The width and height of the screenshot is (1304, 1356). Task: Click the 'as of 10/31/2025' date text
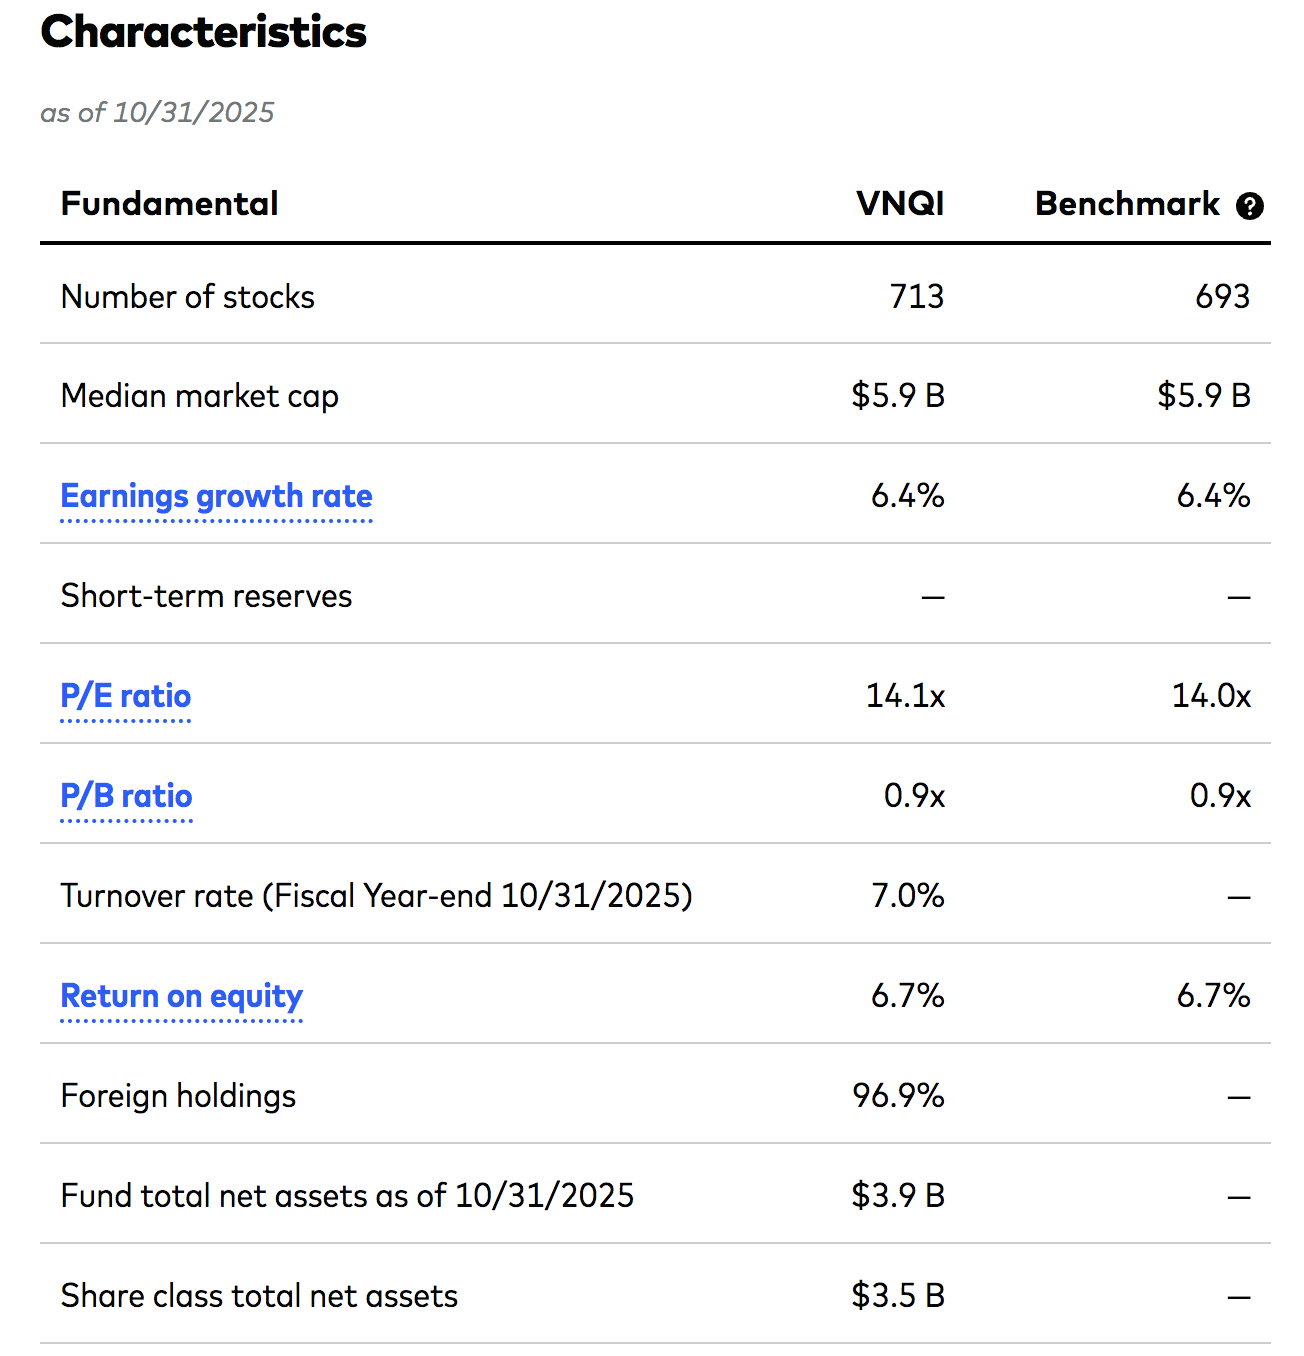tap(157, 112)
